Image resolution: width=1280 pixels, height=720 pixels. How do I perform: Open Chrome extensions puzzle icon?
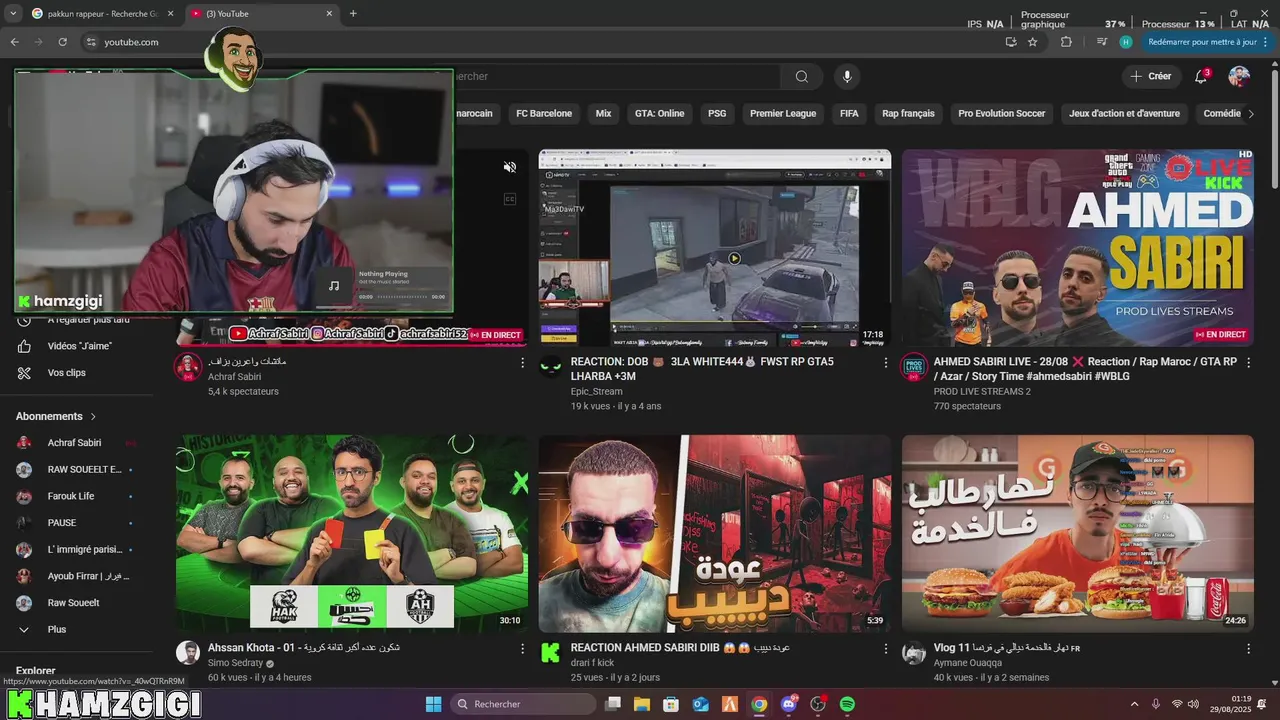1066,42
